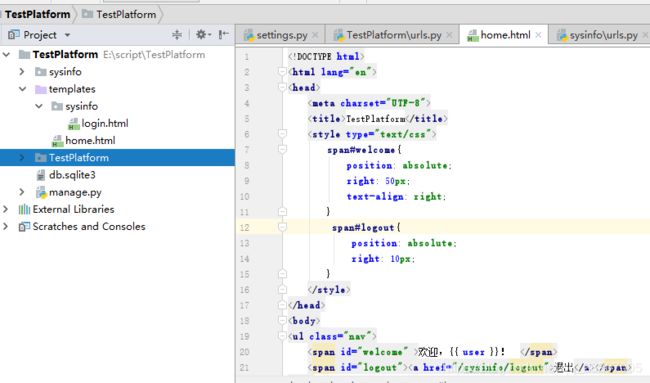Click the Scratches and Consoles icon
Viewport: 650px width, 383px height.
24,227
